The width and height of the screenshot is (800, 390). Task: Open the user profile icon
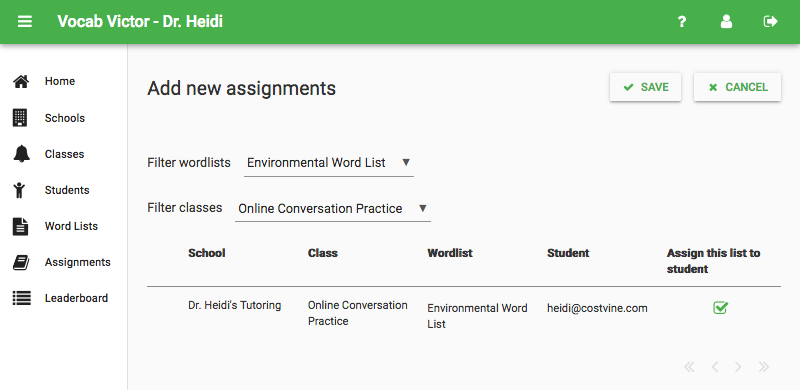pos(726,21)
